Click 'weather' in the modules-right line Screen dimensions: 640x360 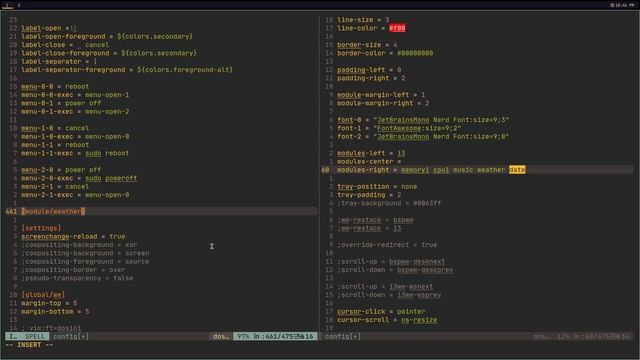pos(491,170)
